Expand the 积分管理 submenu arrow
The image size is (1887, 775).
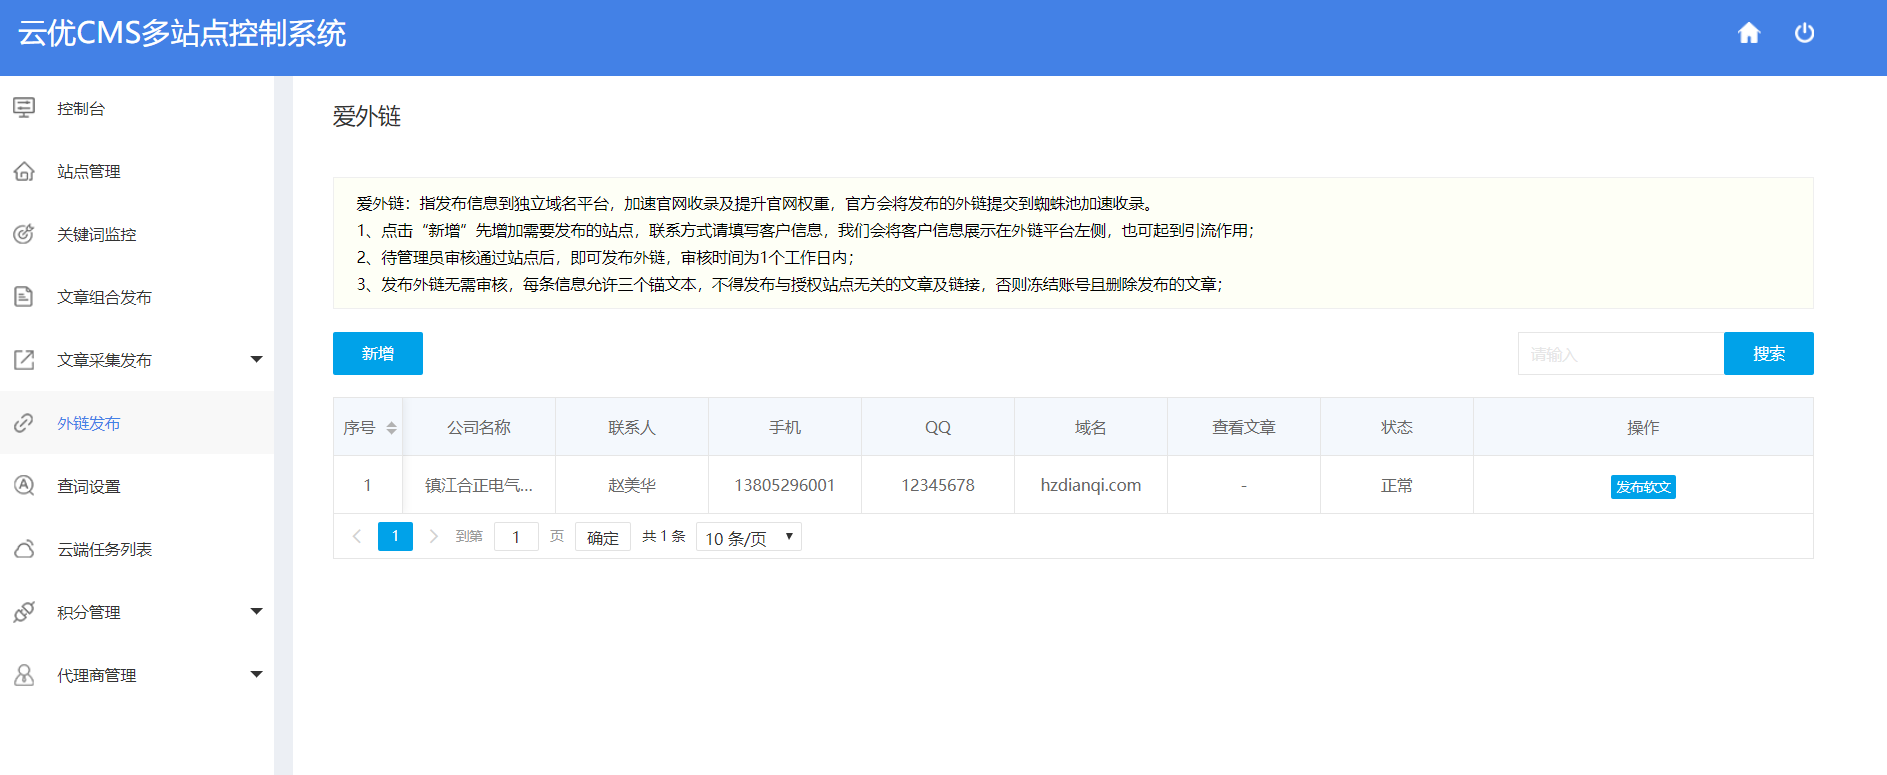(256, 611)
